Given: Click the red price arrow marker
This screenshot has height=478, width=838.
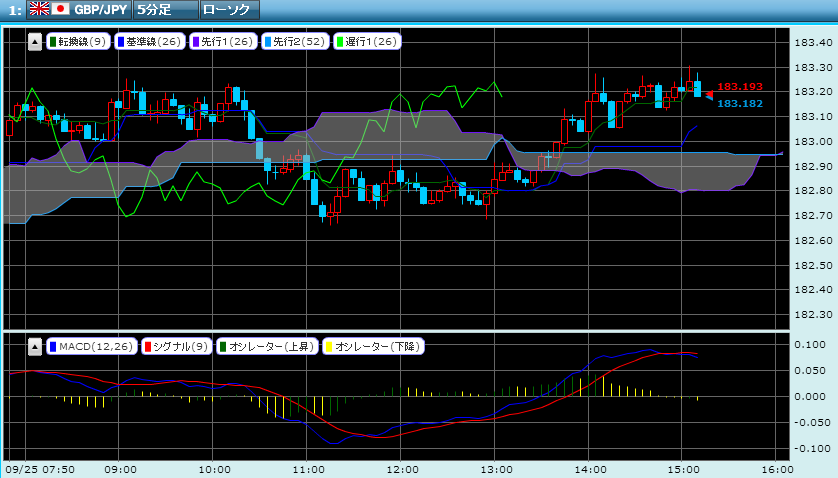Looking at the screenshot, I should click(709, 94).
